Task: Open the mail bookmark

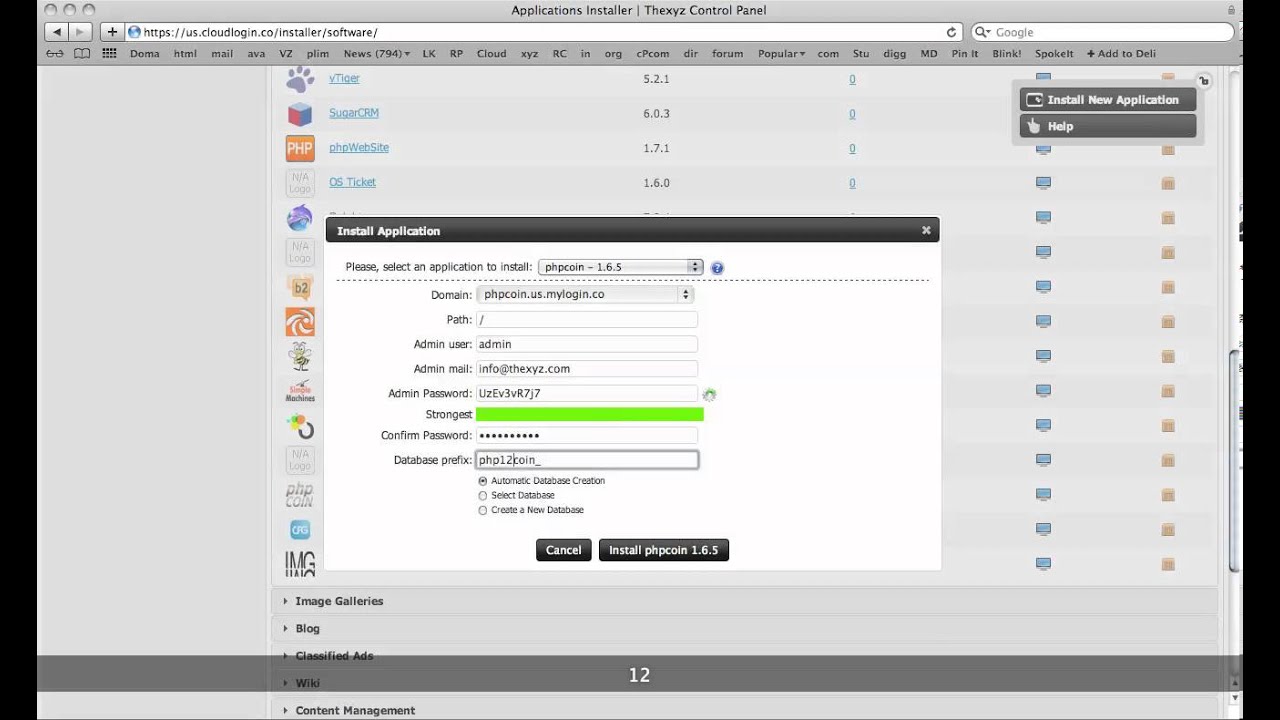Action: coord(222,54)
